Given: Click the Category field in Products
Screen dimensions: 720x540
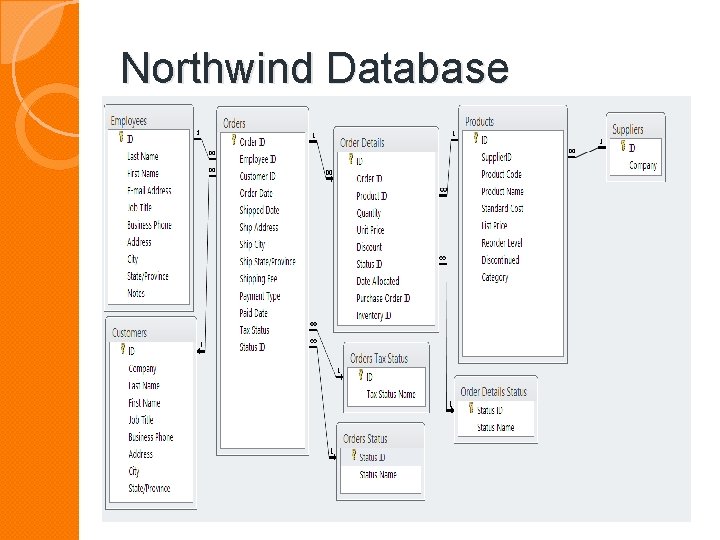Looking at the screenshot, I should point(495,277).
